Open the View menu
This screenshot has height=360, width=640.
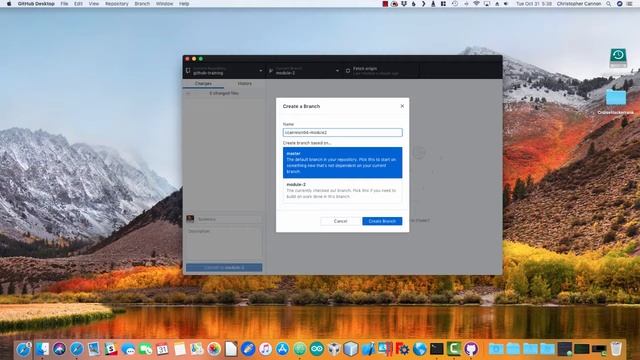(94, 4)
